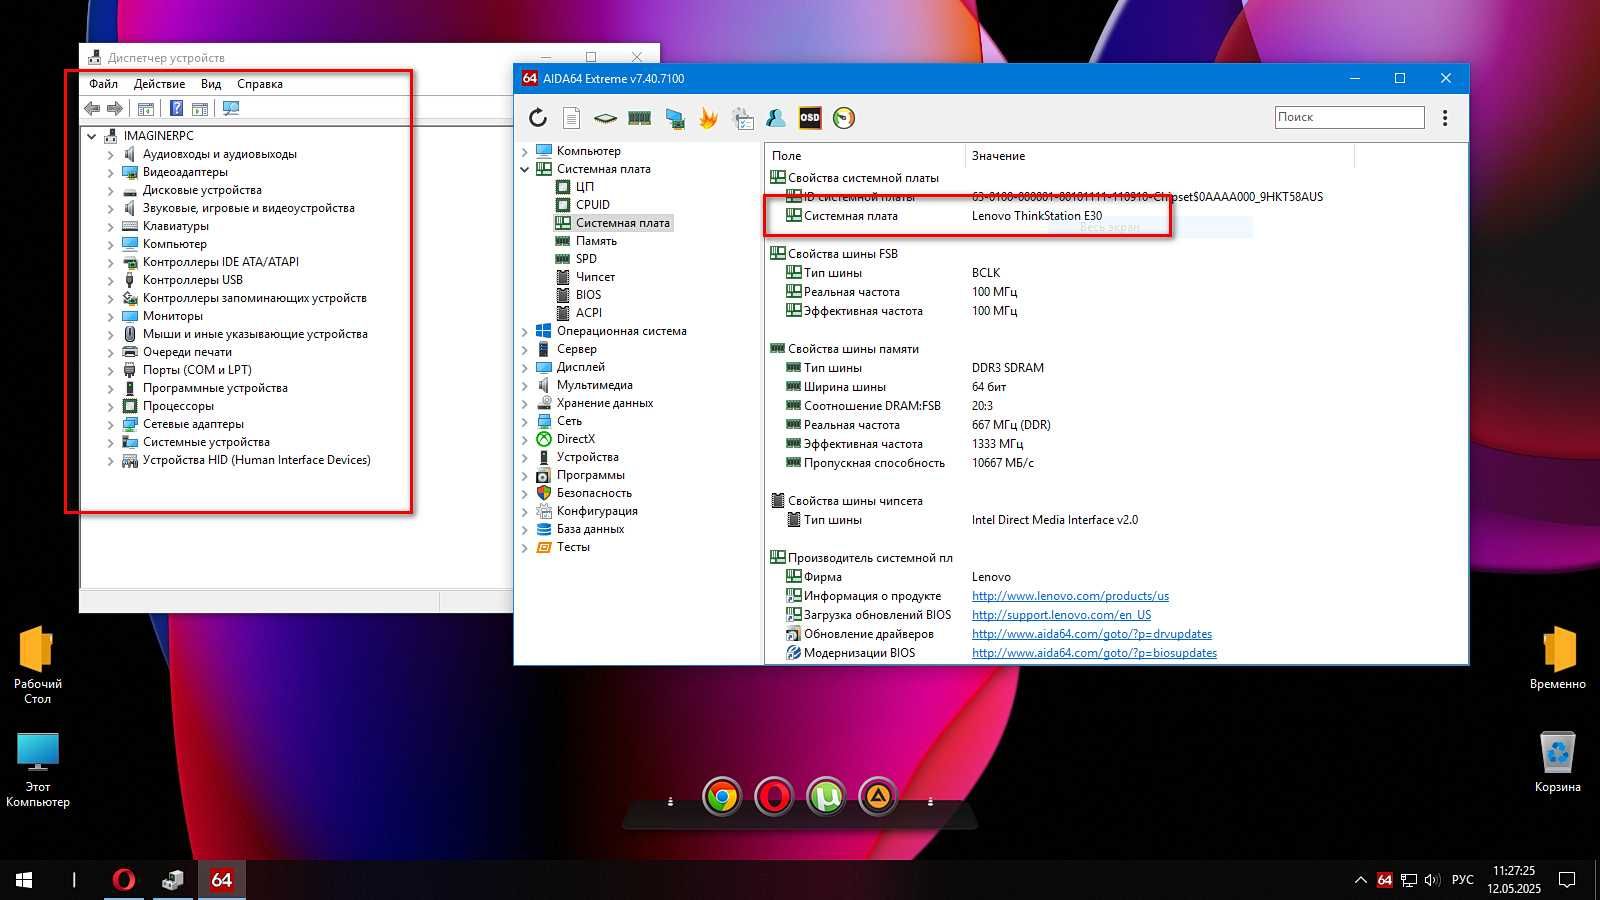Open the lenovo.com/products/us link
This screenshot has height=900, width=1600.
[1070, 596]
